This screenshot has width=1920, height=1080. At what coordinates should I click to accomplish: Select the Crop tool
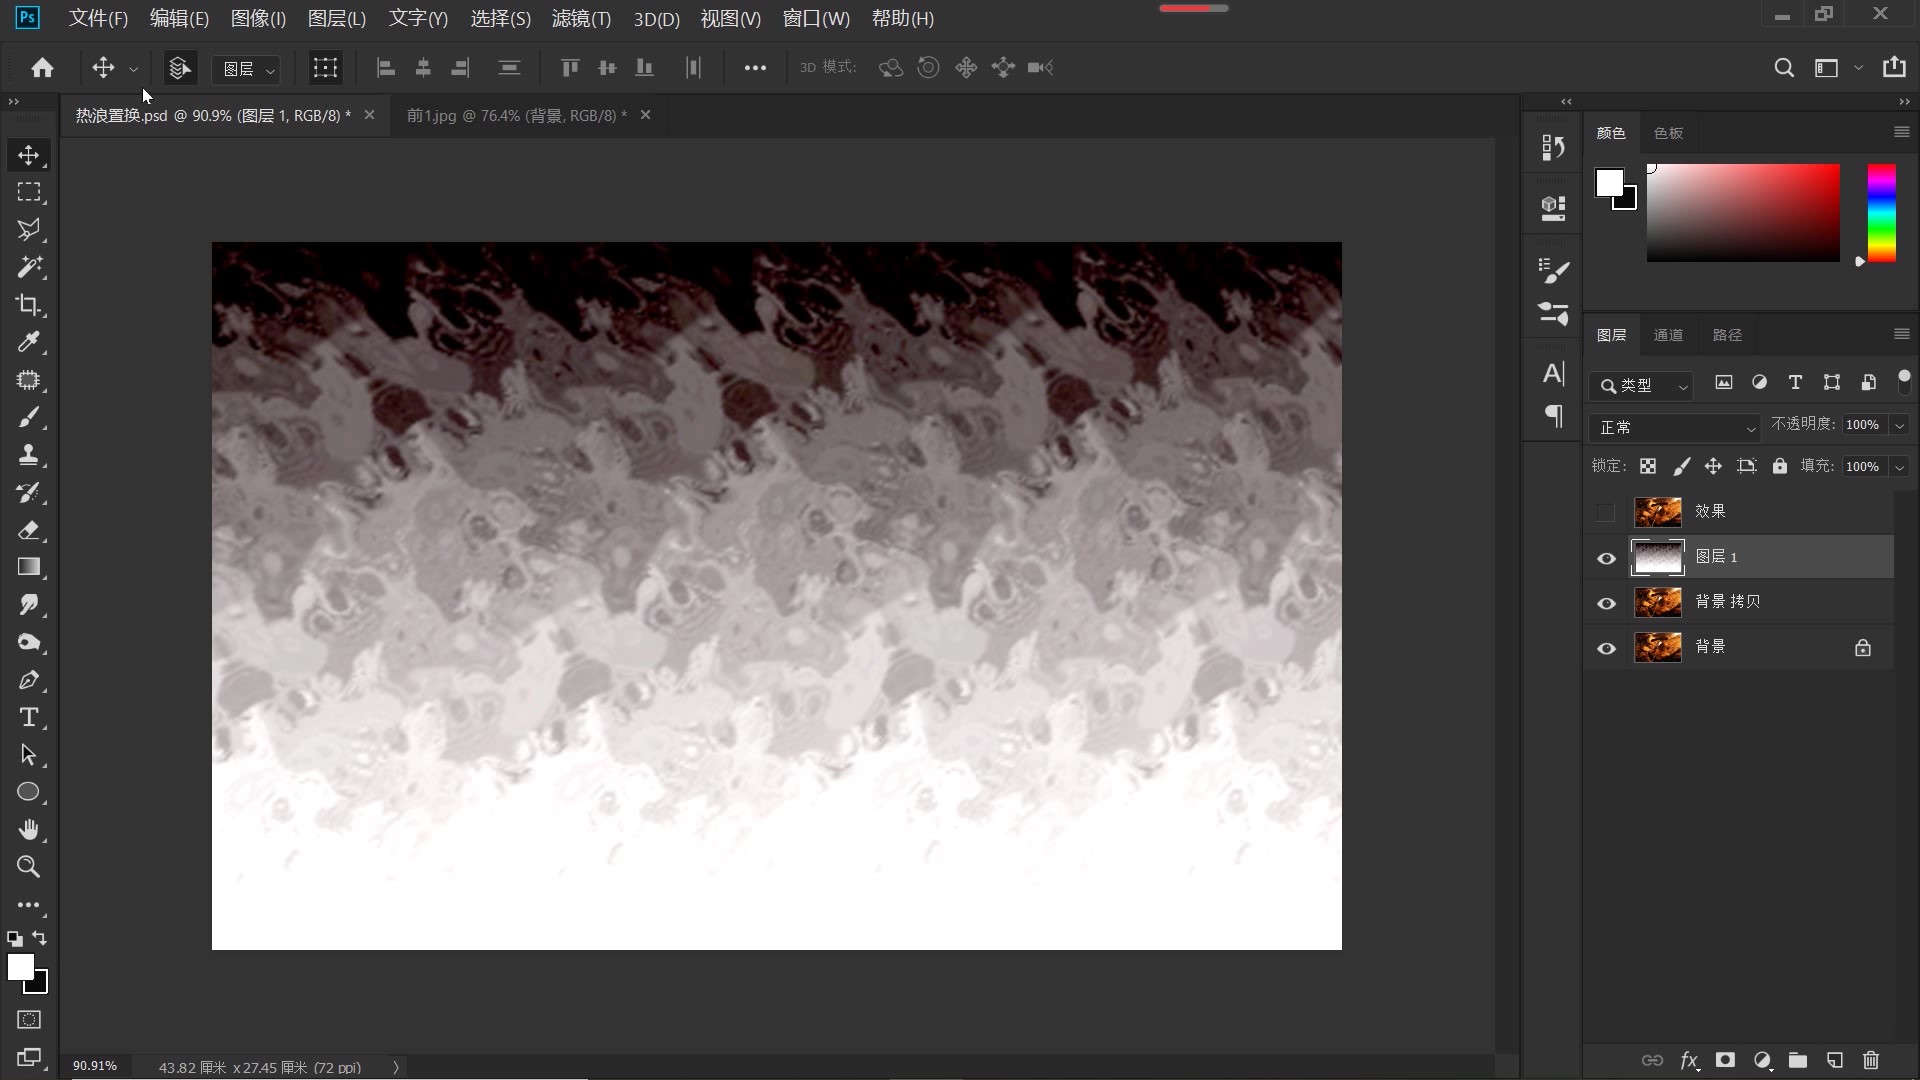tap(28, 305)
